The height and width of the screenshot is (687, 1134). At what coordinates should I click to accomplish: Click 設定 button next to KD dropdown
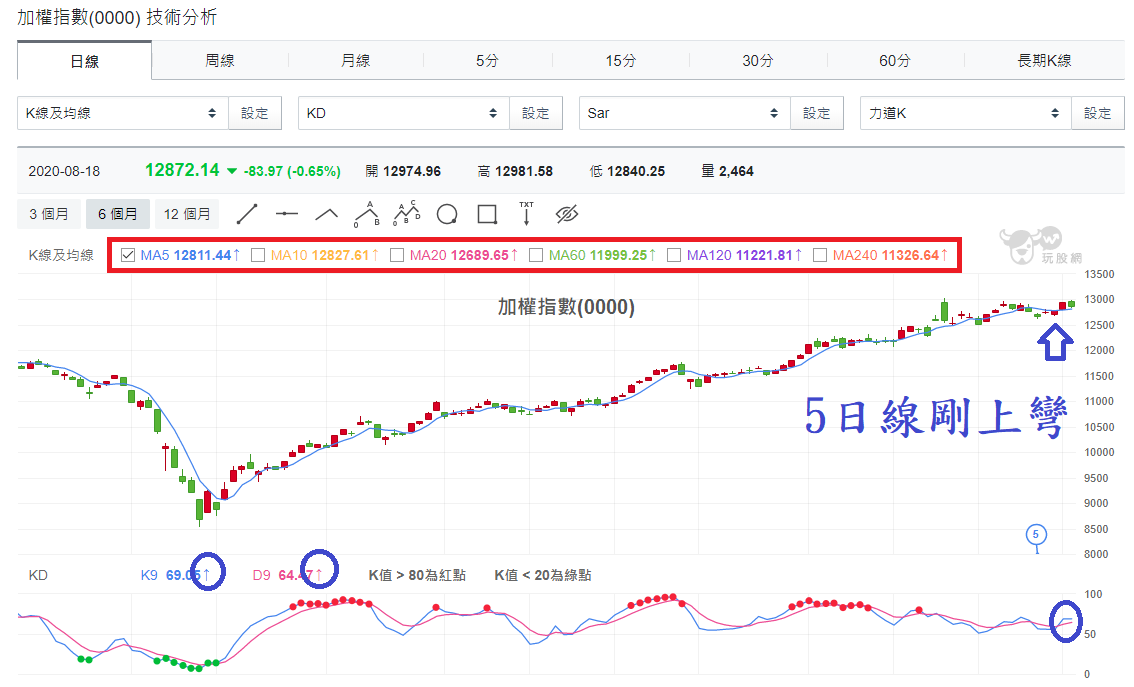coord(536,114)
